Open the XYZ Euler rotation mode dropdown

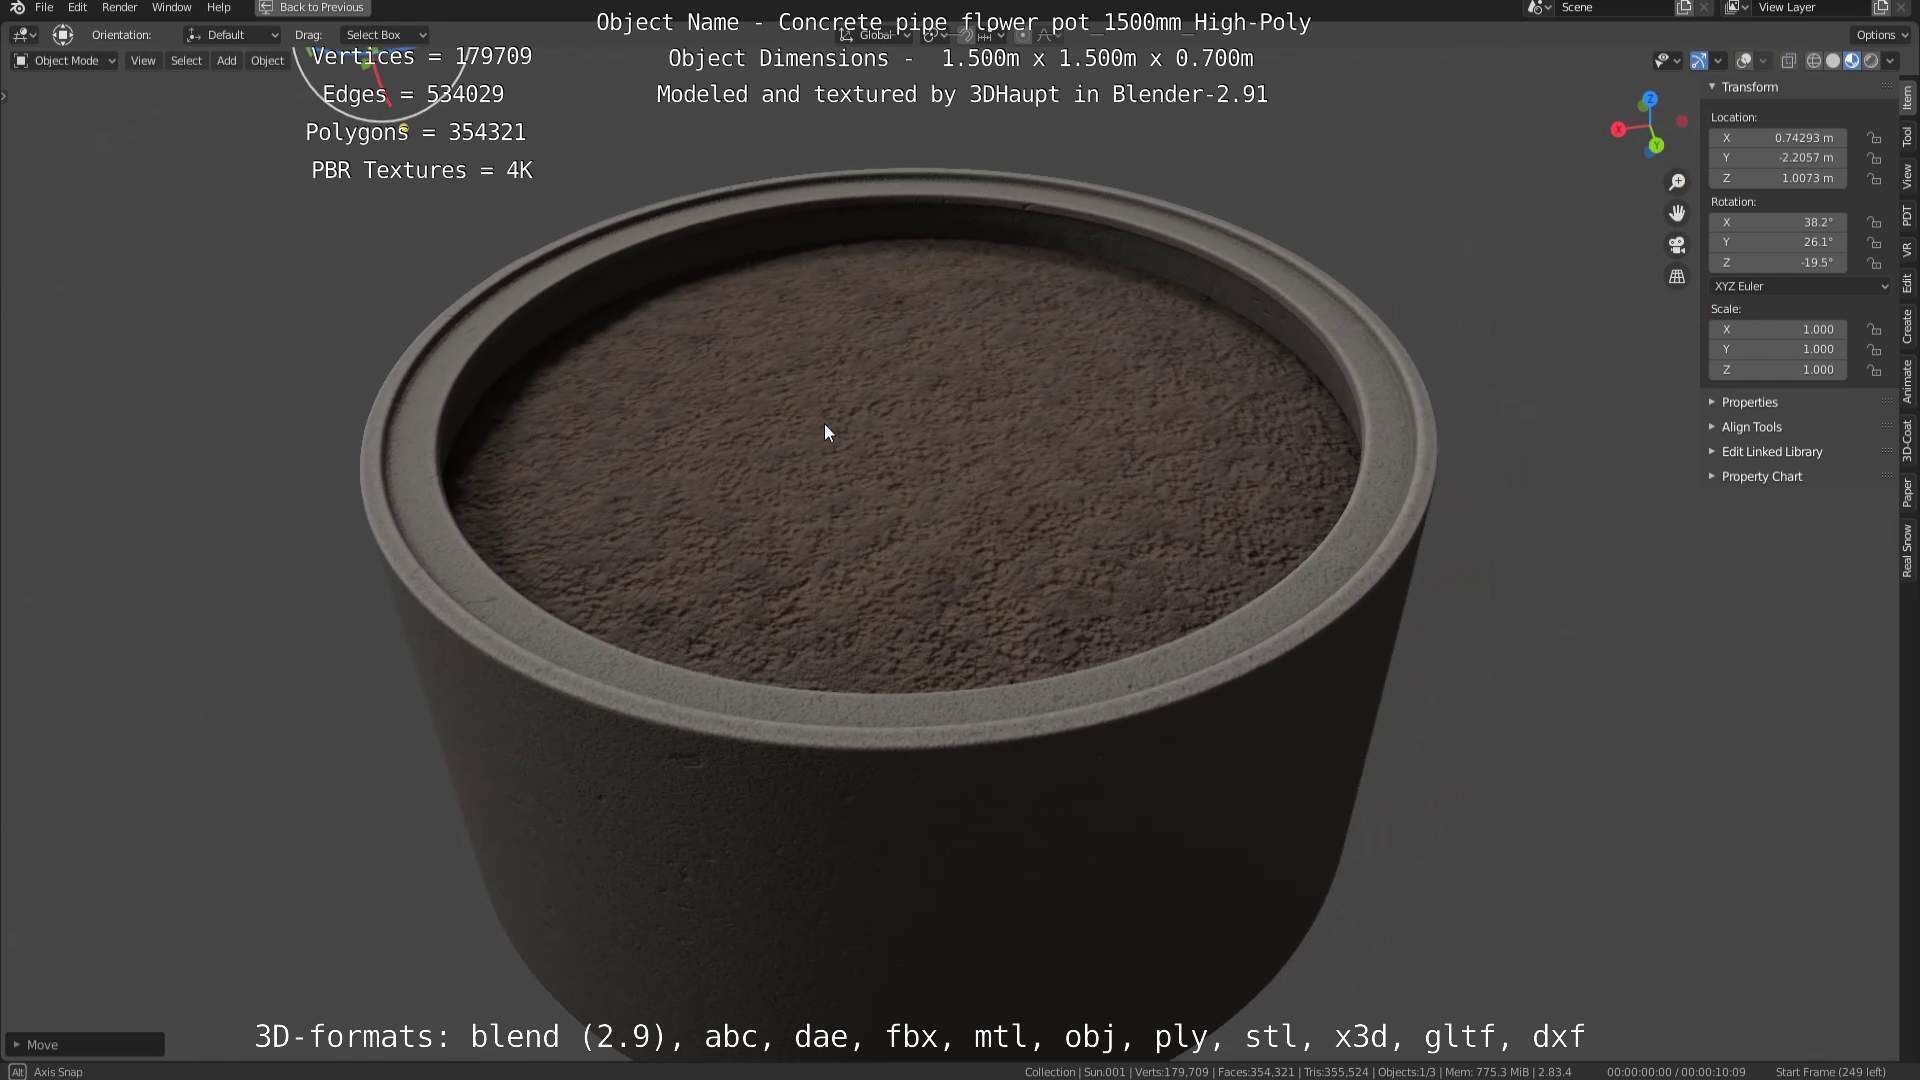[1800, 286]
